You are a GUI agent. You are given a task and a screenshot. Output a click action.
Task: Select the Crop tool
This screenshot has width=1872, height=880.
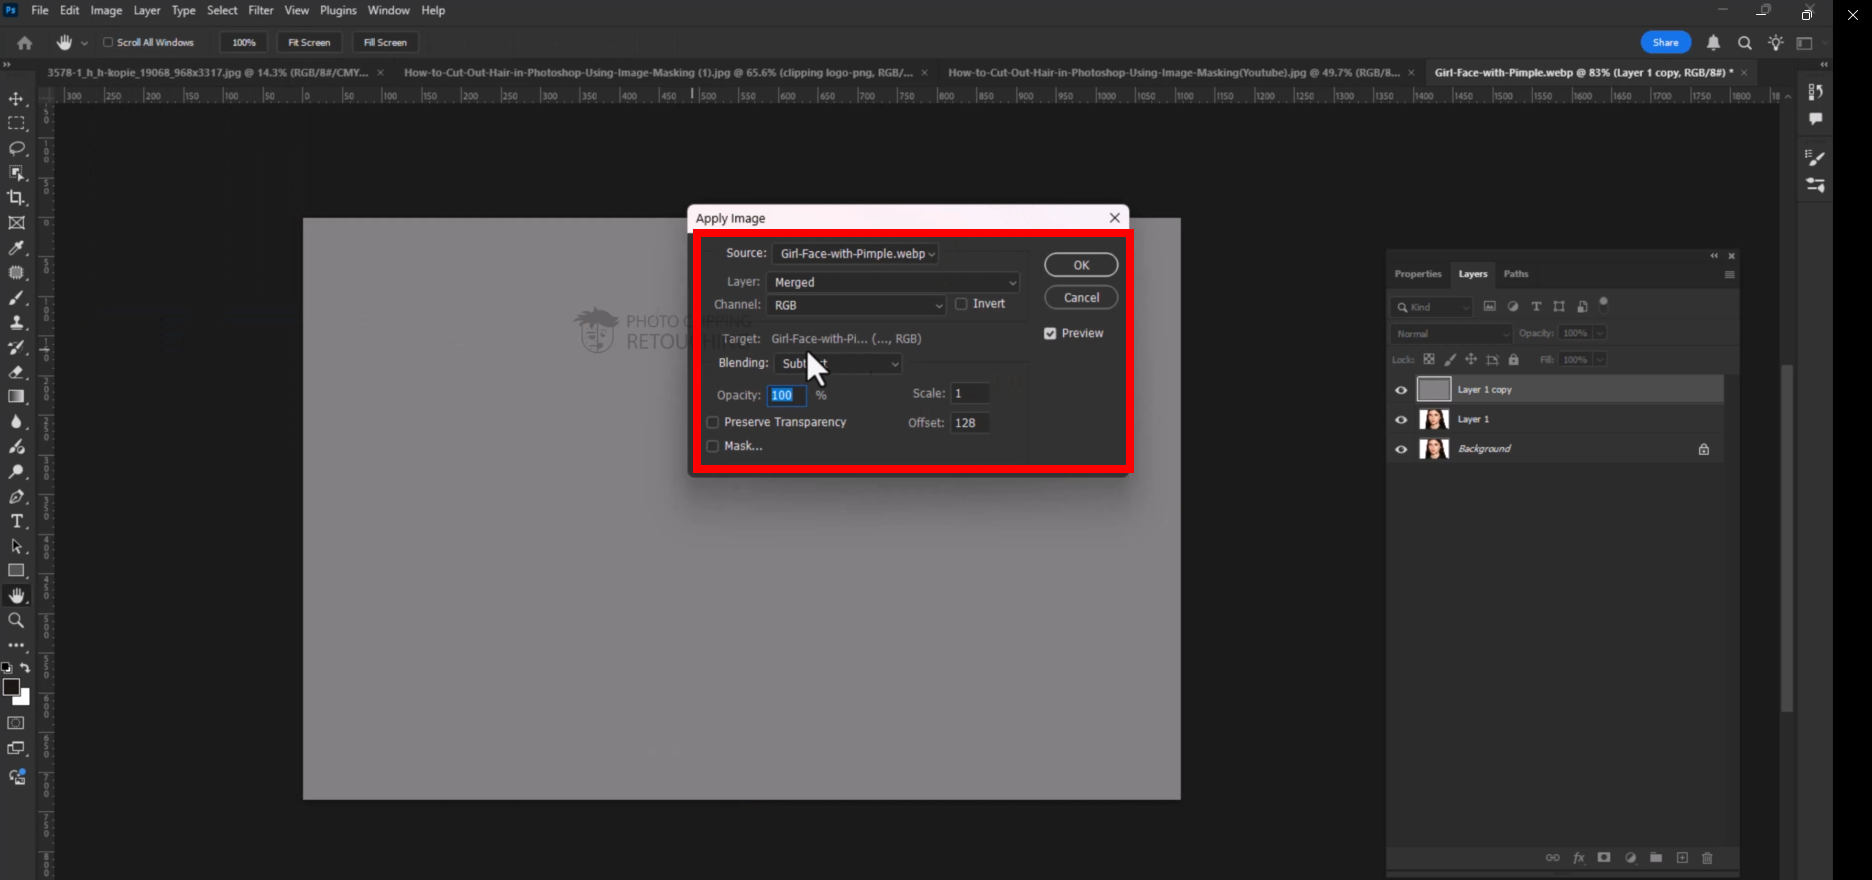coord(16,198)
